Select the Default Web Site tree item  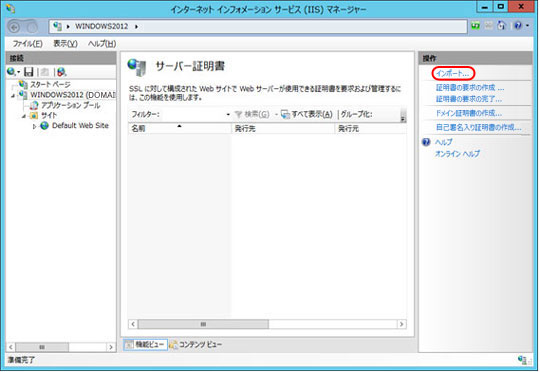coord(80,125)
